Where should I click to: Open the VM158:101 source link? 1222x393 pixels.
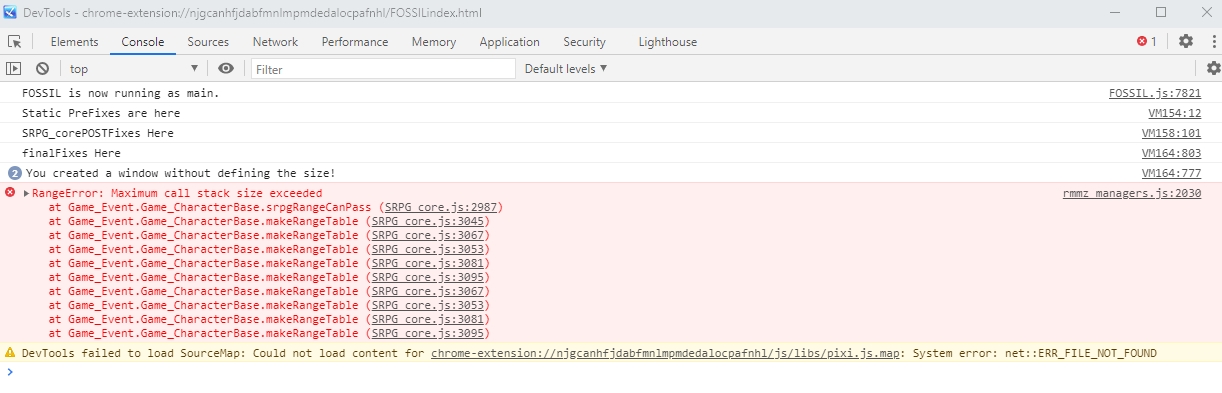[1171, 133]
